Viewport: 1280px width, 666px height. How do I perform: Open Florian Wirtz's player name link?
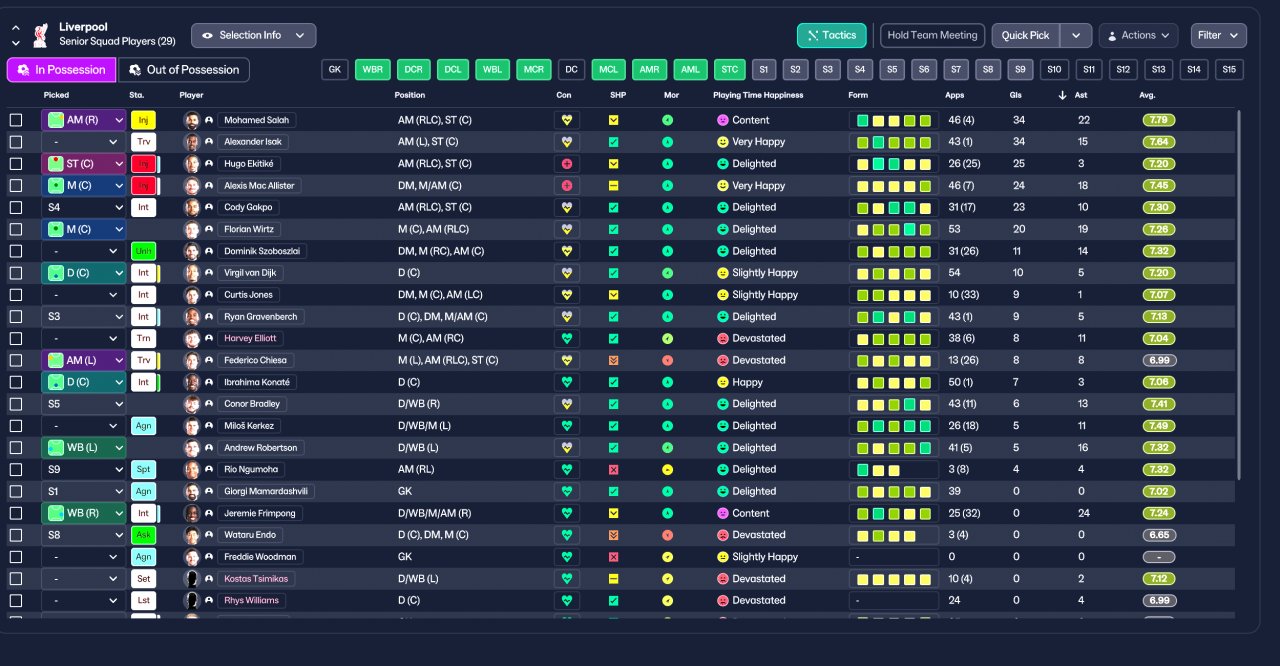(x=249, y=229)
